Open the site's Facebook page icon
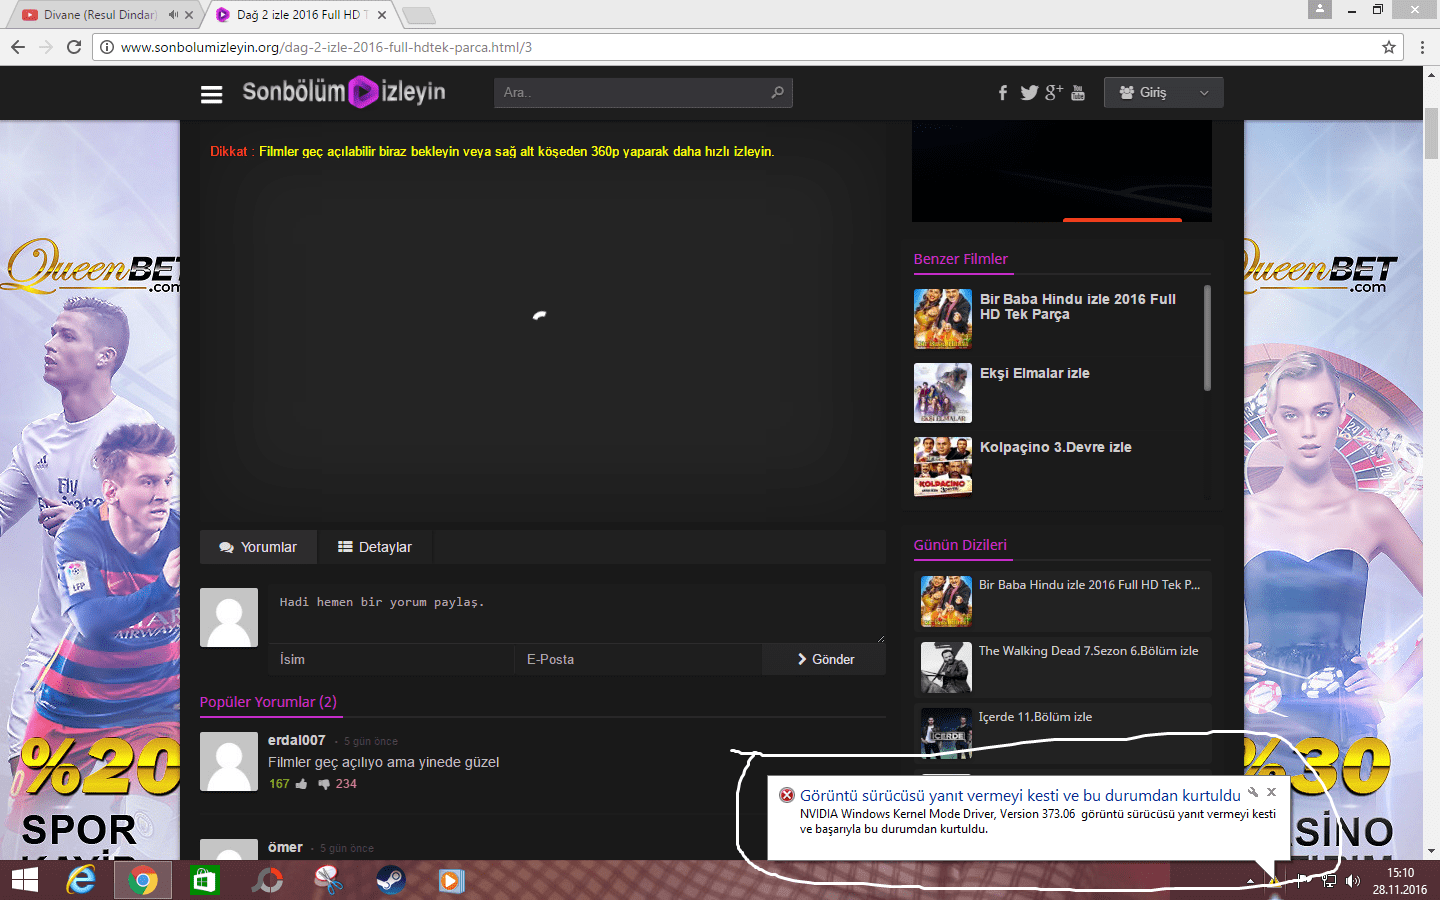 click(1003, 93)
